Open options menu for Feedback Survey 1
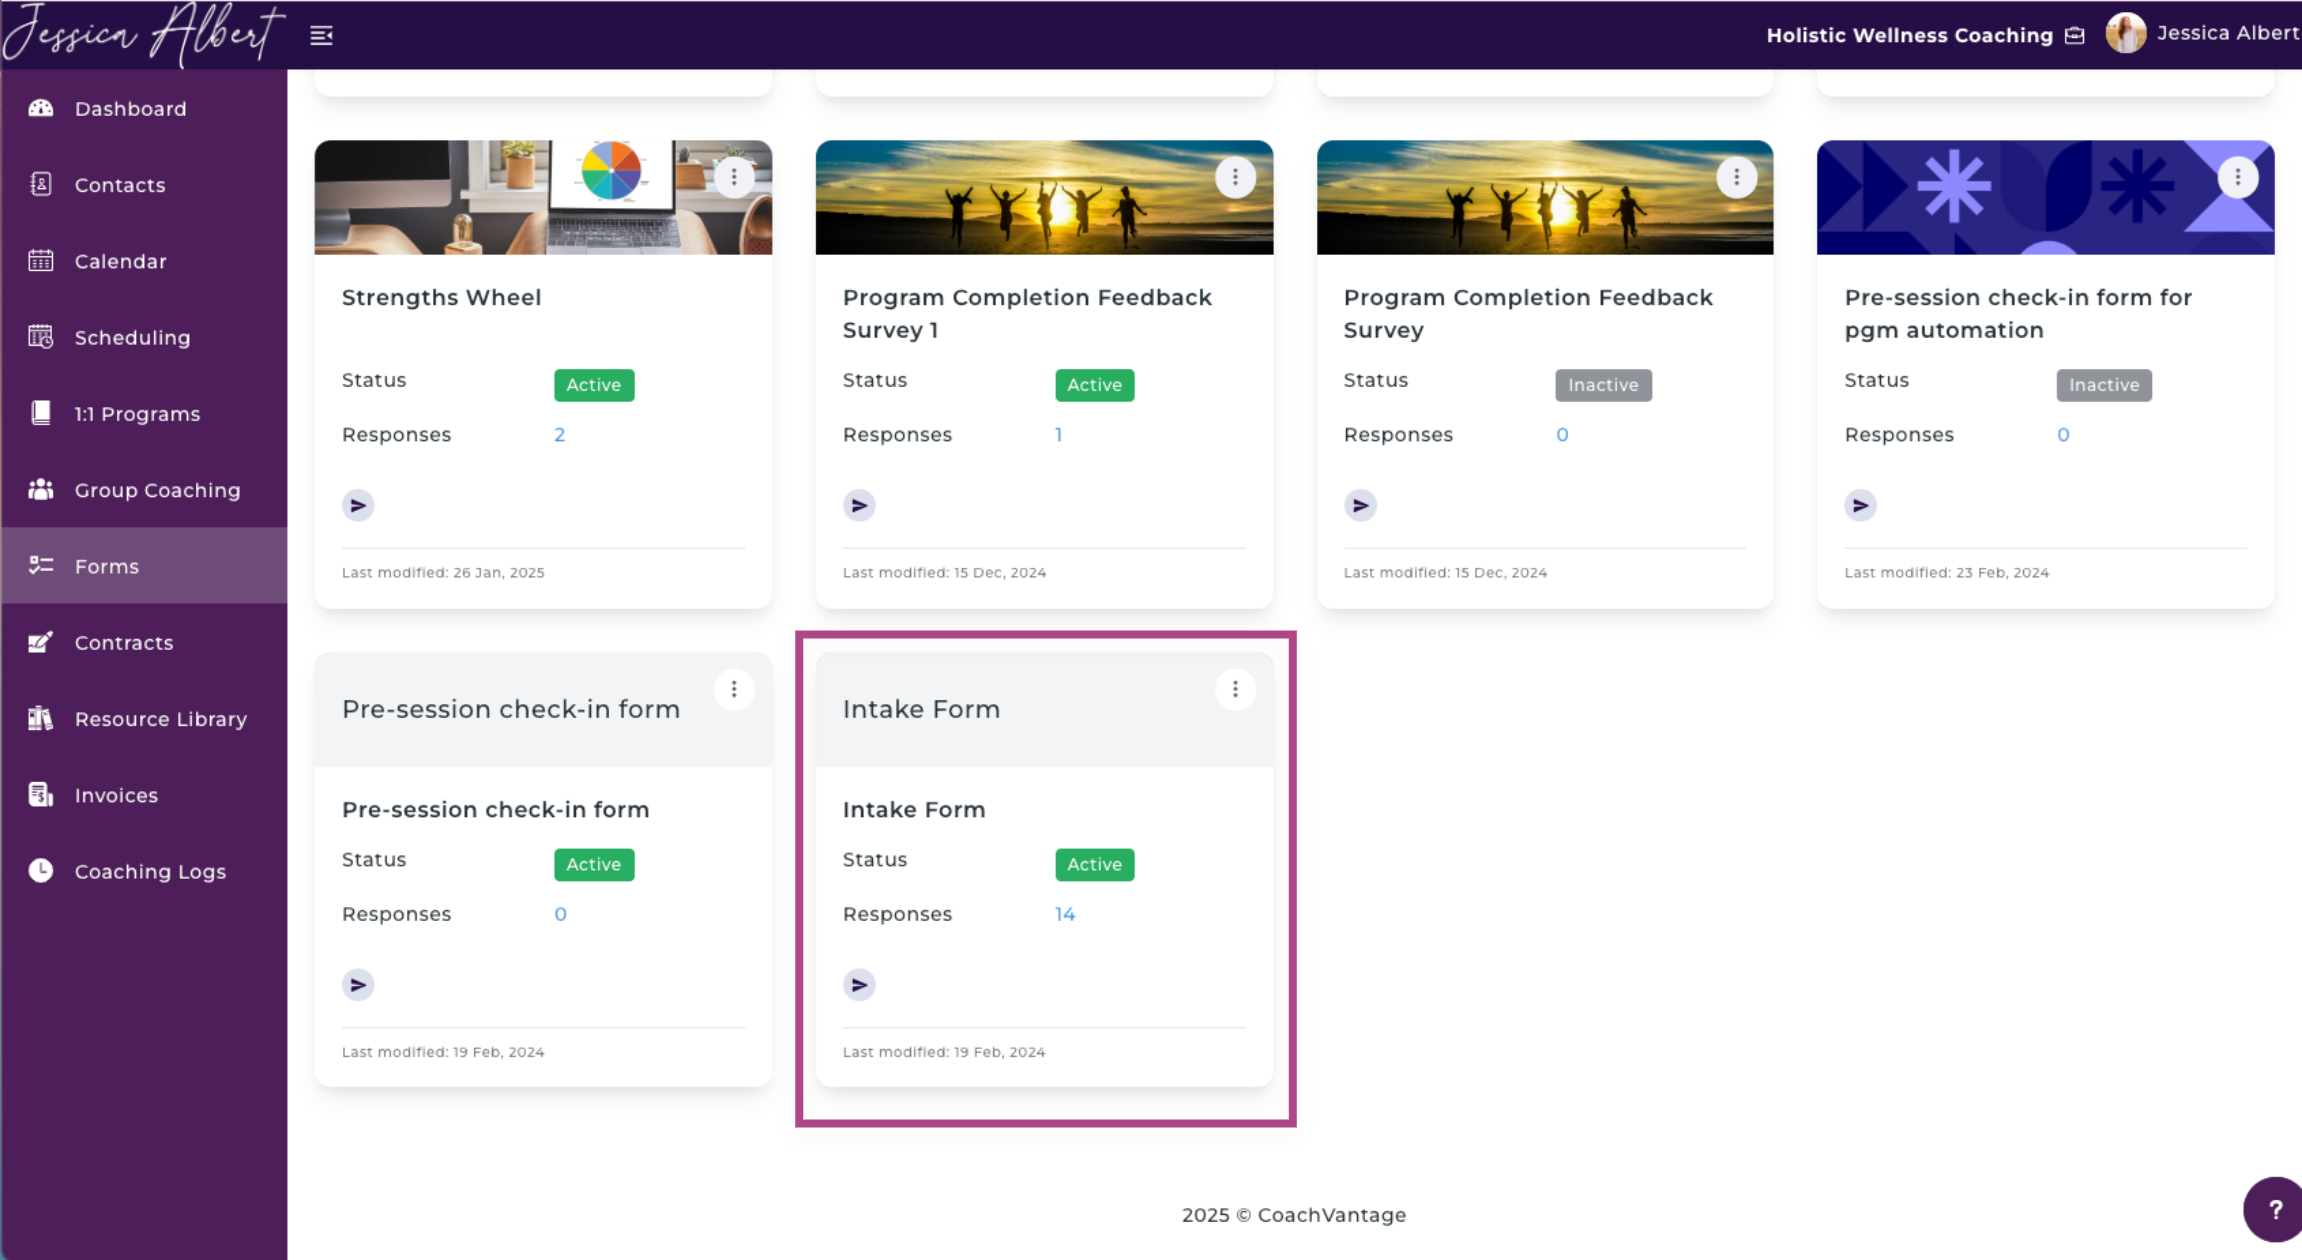Screen dimensions: 2302x1260 (1235, 177)
